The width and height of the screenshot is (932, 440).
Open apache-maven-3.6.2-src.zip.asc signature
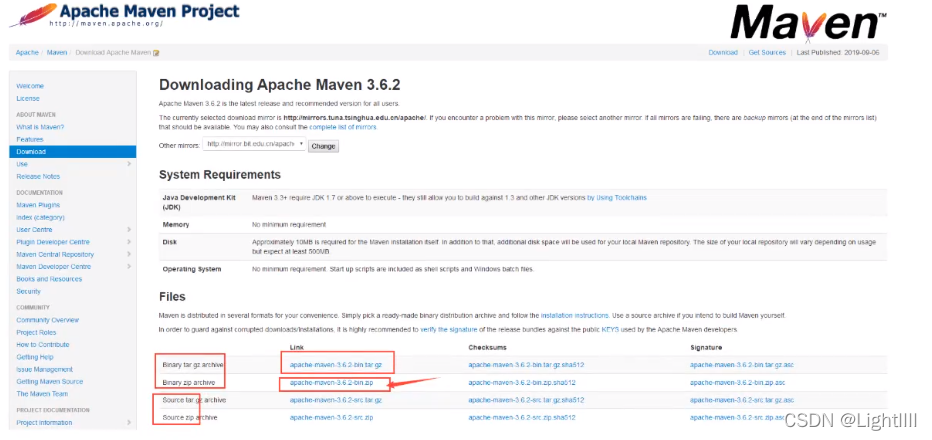[737, 418]
